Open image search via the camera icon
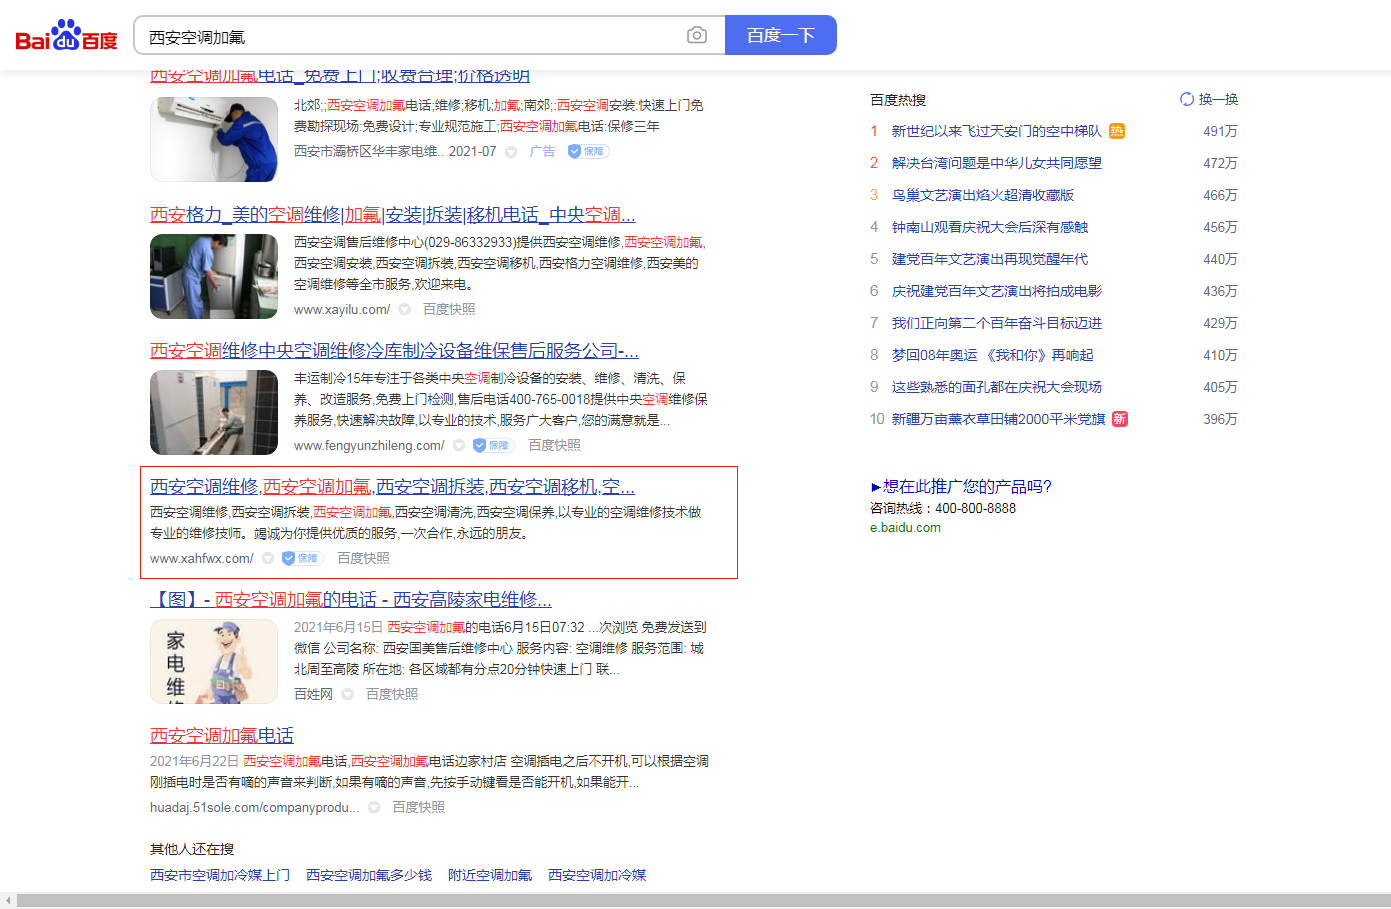The width and height of the screenshot is (1391, 909). (697, 34)
